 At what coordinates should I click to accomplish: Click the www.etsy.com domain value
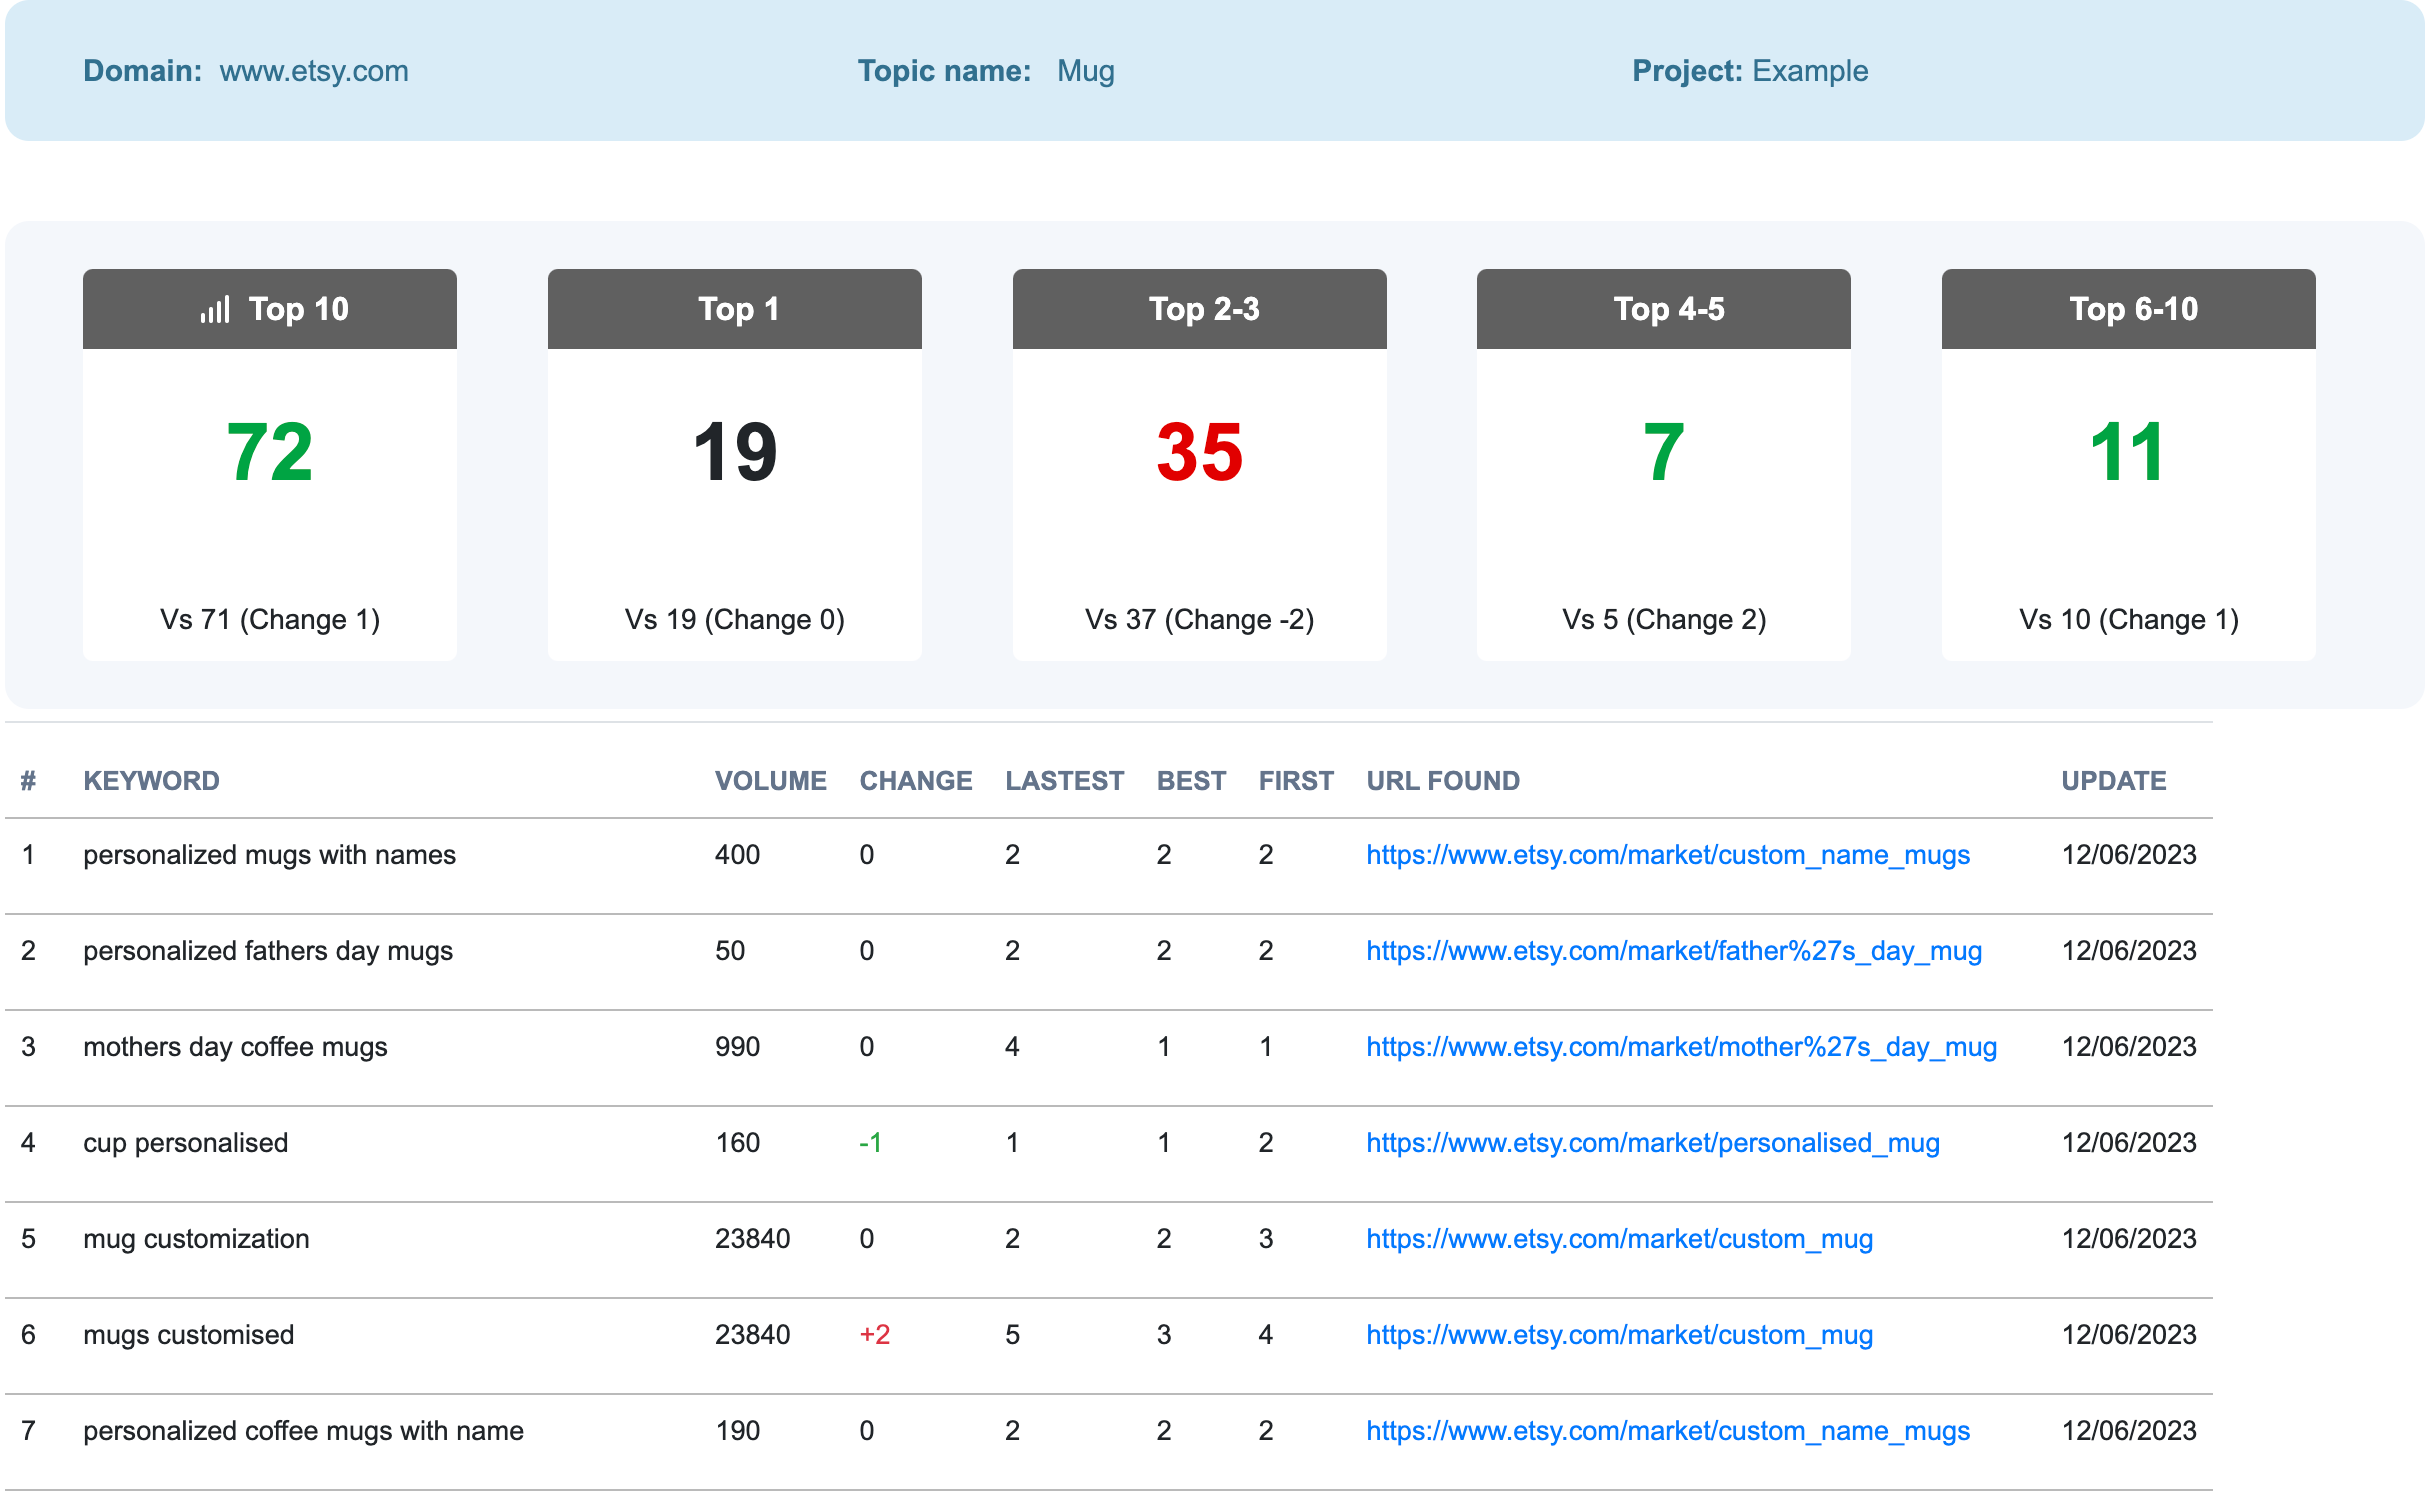click(x=315, y=72)
